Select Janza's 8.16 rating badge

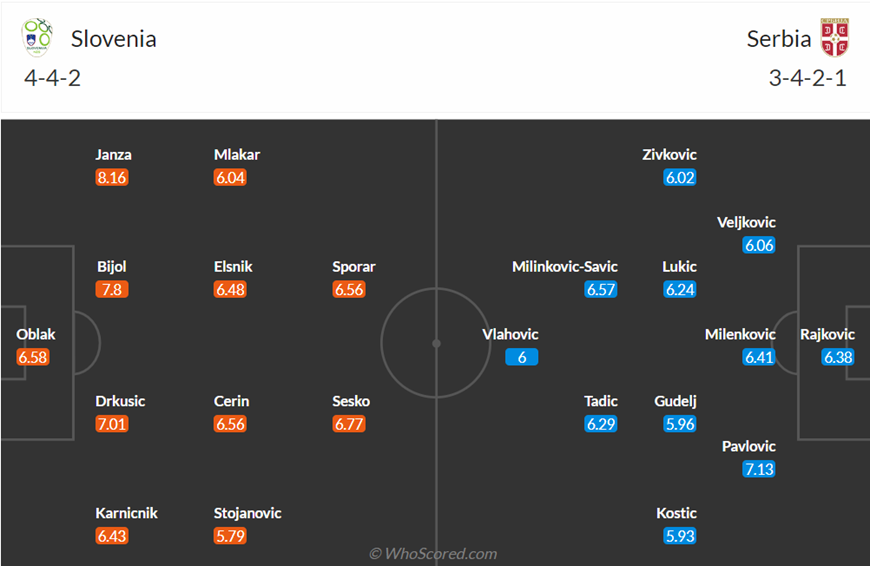point(112,178)
